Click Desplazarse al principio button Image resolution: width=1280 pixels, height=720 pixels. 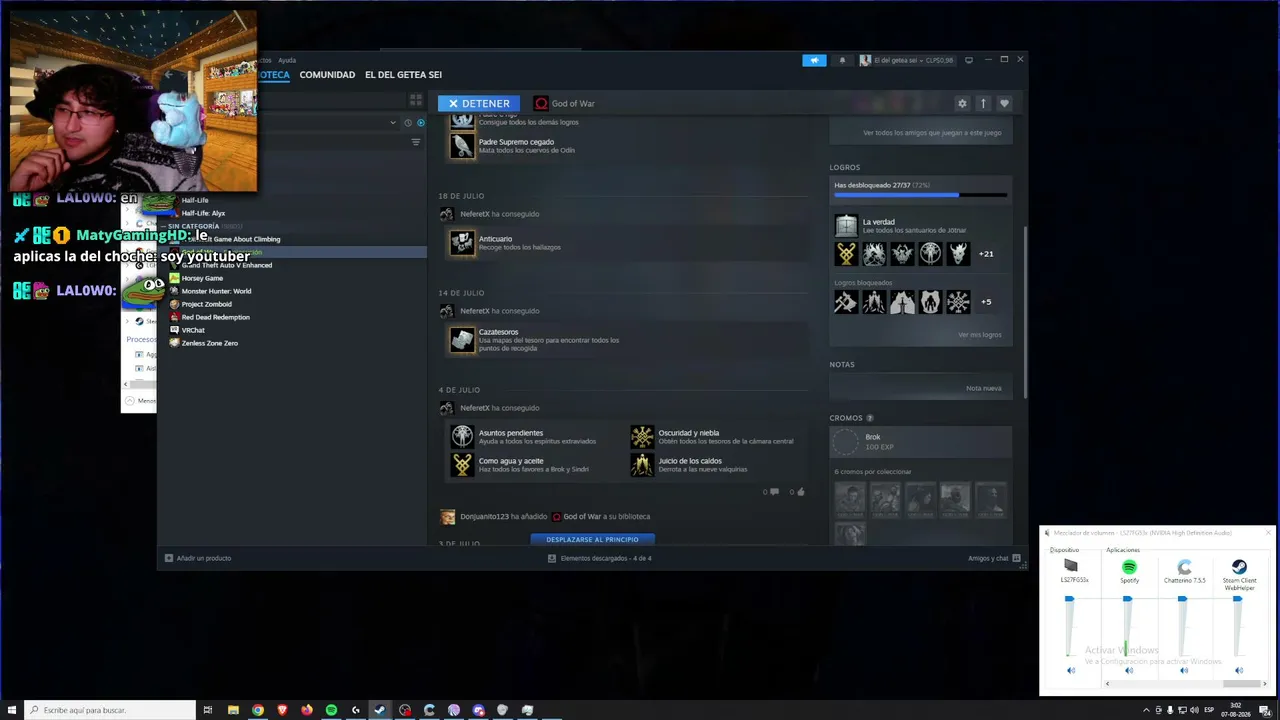click(592, 540)
